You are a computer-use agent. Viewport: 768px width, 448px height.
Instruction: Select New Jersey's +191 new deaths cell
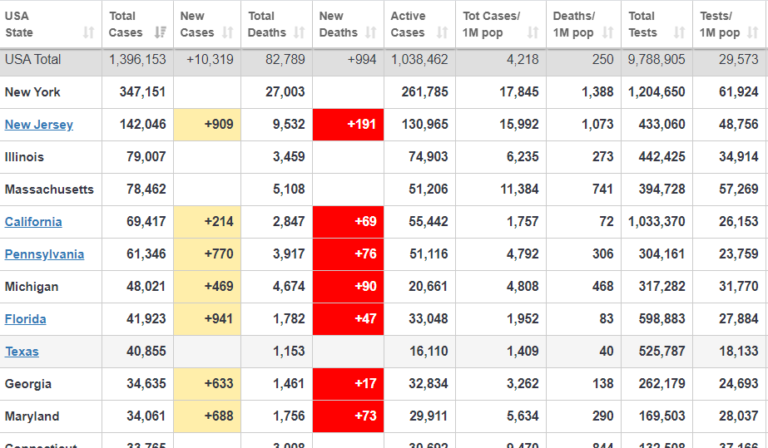coord(348,125)
